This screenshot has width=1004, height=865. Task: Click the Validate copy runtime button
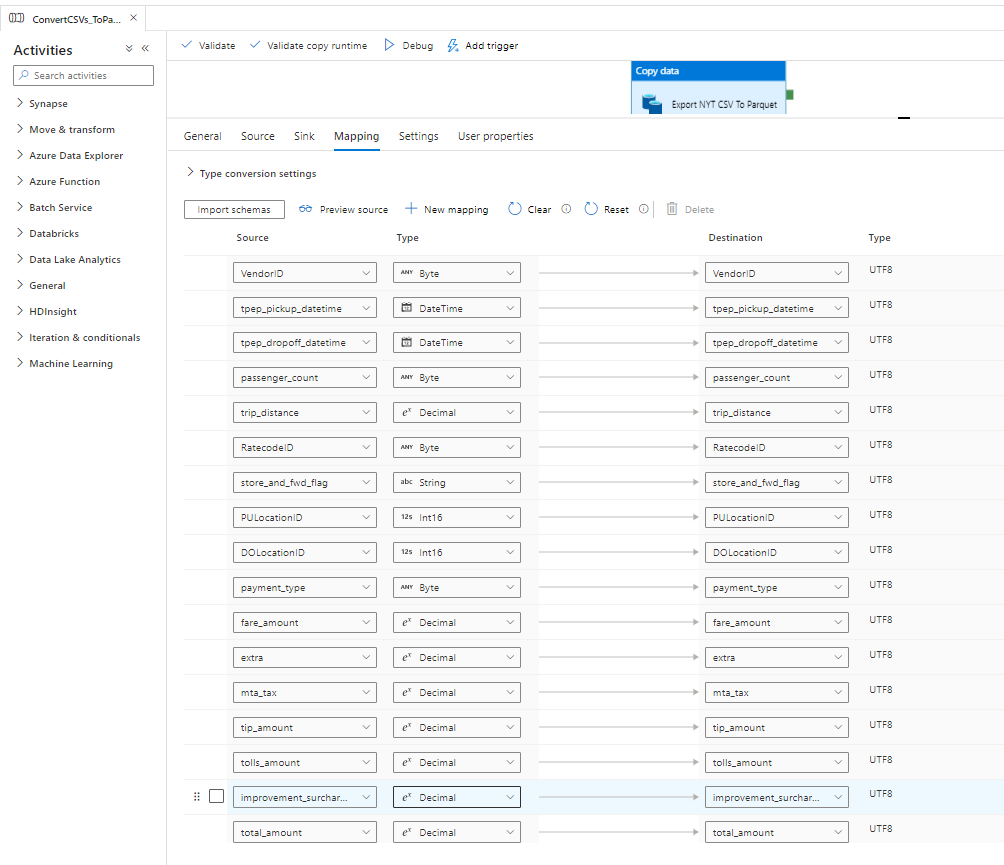[308, 45]
